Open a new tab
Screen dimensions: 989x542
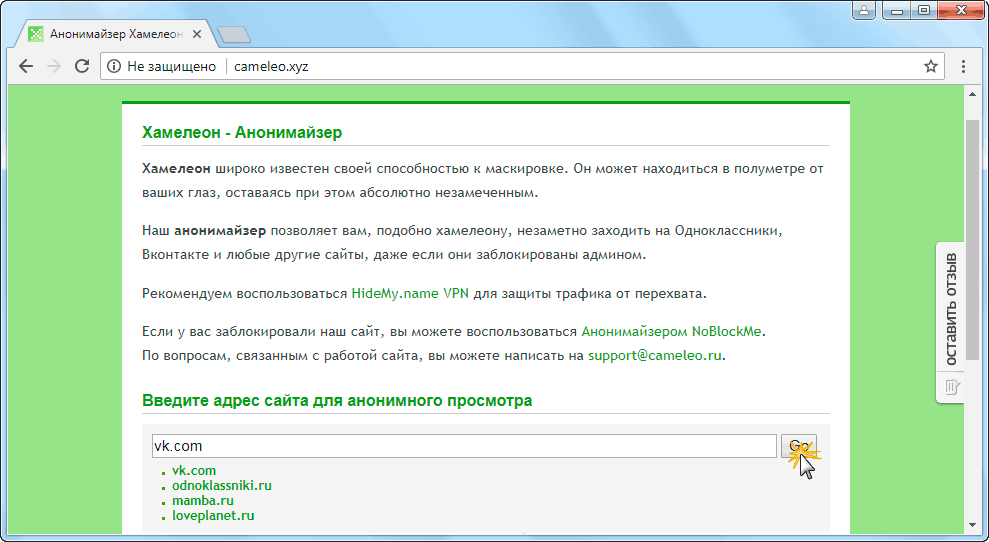[x=234, y=35]
